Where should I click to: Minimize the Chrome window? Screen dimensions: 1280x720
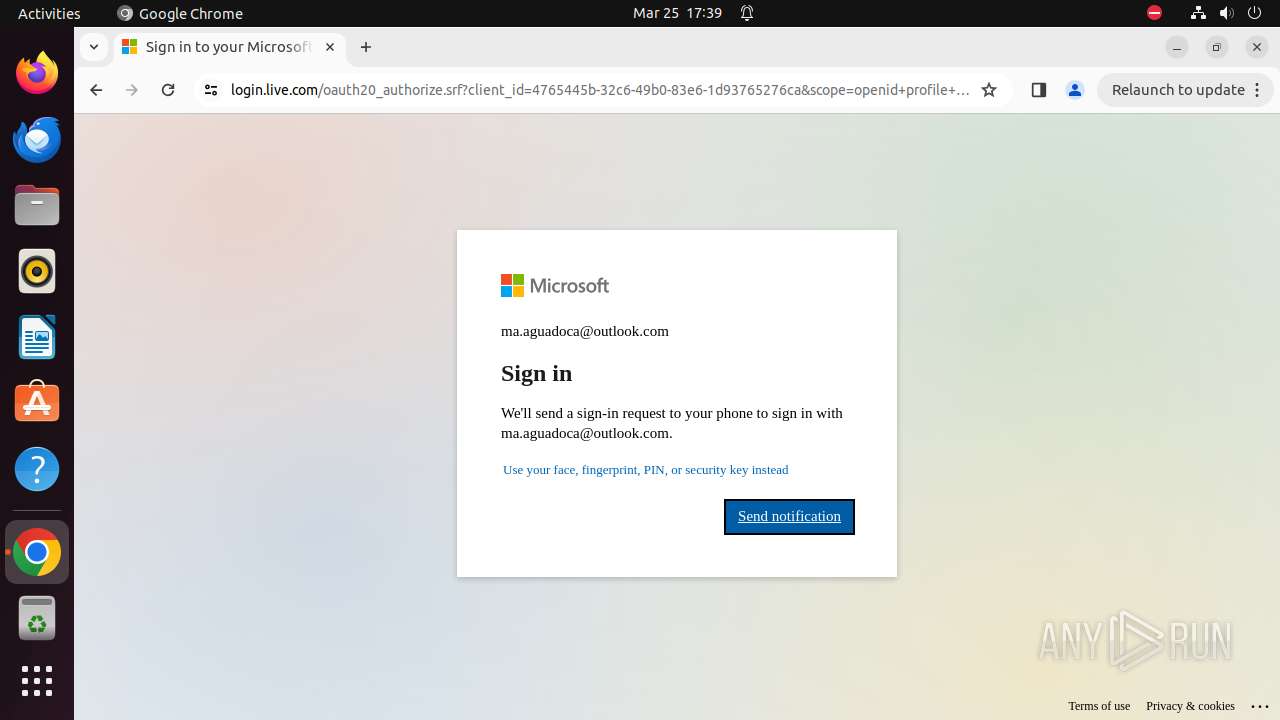(1177, 47)
